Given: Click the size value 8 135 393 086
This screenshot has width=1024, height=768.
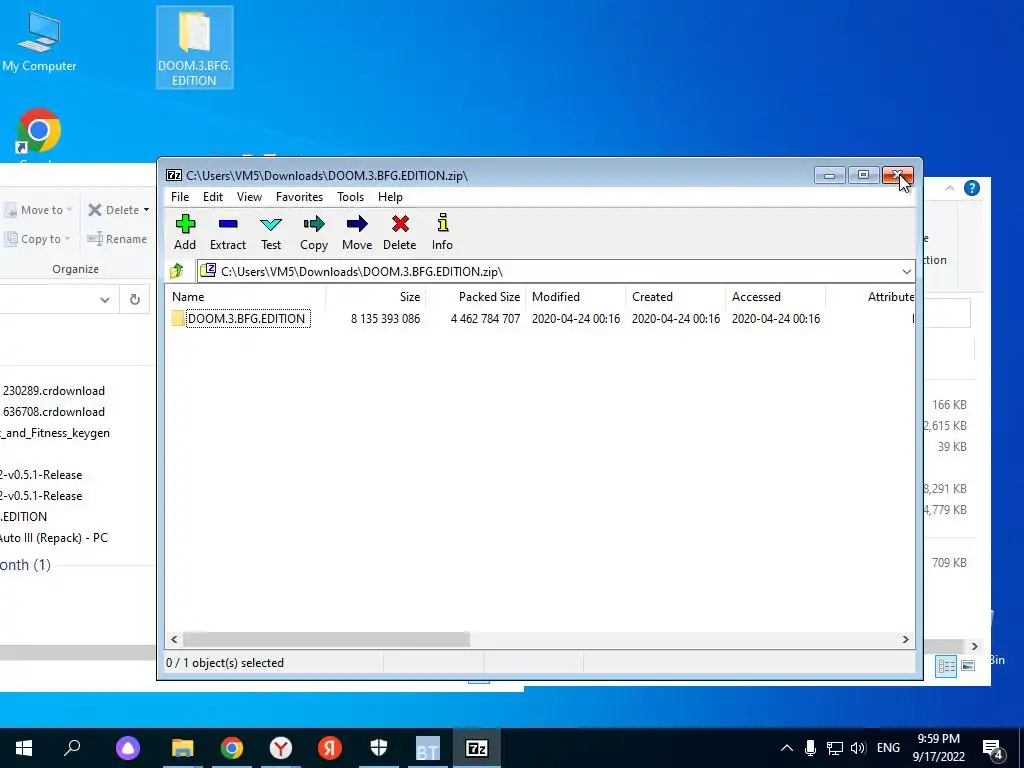Looking at the screenshot, I should (x=385, y=319).
